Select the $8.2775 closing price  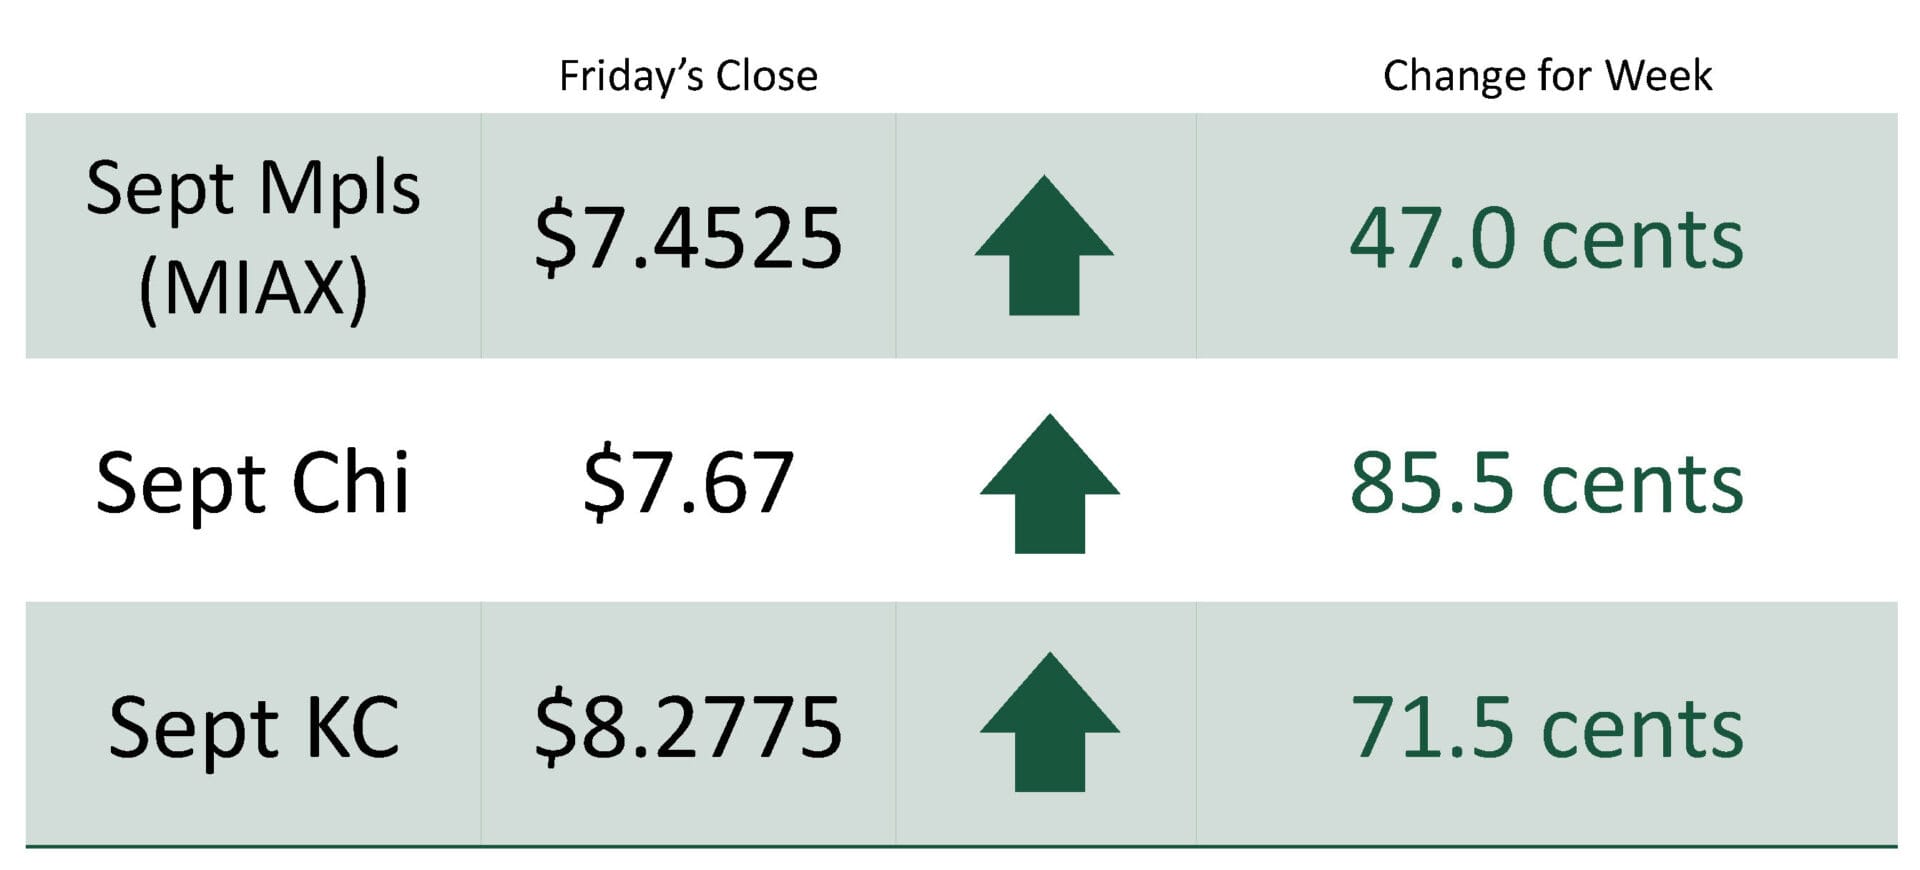(688, 727)
